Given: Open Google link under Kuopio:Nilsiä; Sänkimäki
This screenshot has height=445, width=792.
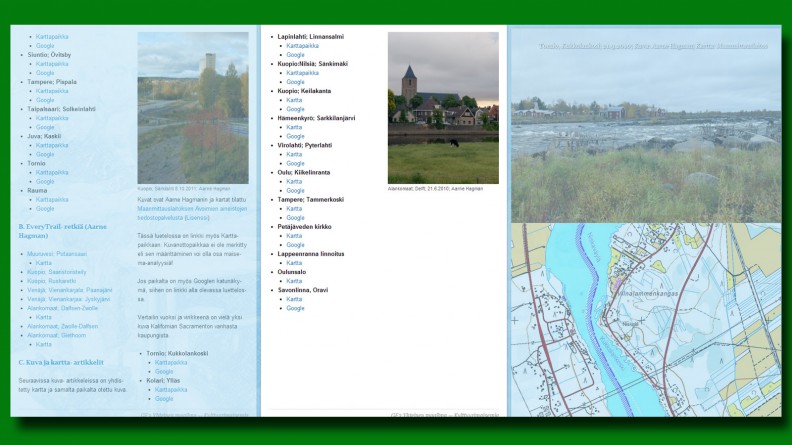Looking at the screenshot, I should tap(296, 82).
